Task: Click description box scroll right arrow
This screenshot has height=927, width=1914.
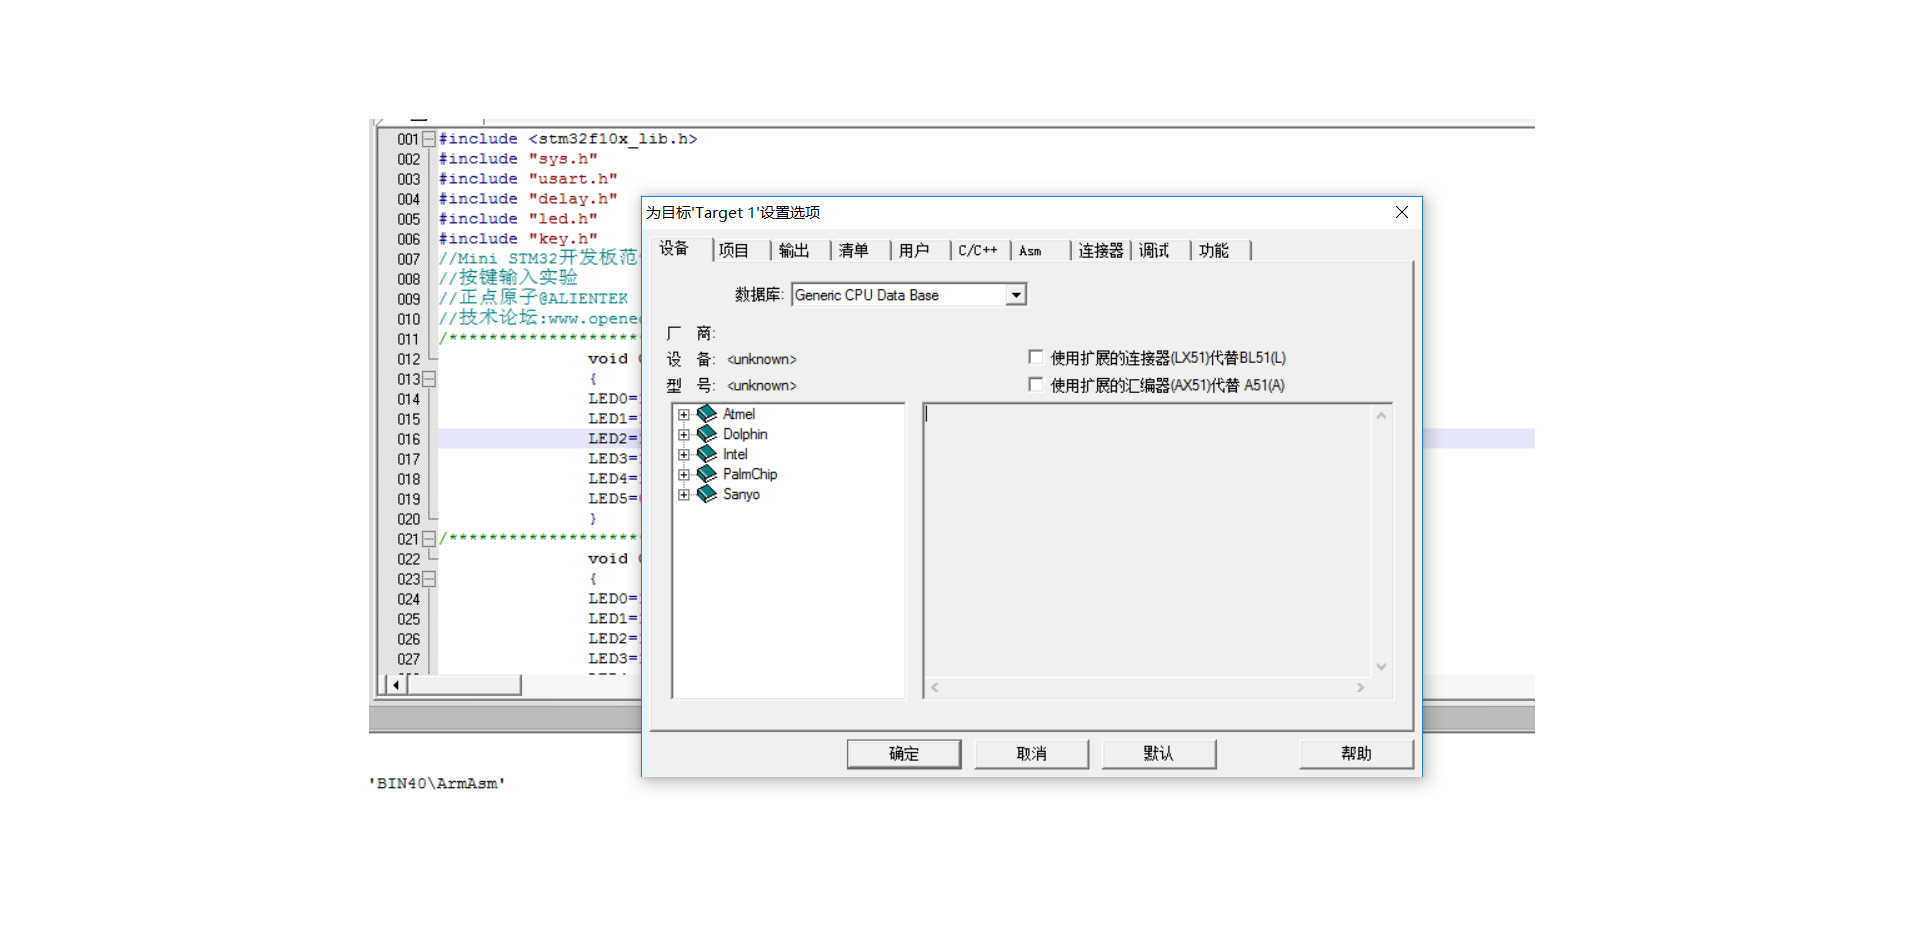Action: [1360, 688]
